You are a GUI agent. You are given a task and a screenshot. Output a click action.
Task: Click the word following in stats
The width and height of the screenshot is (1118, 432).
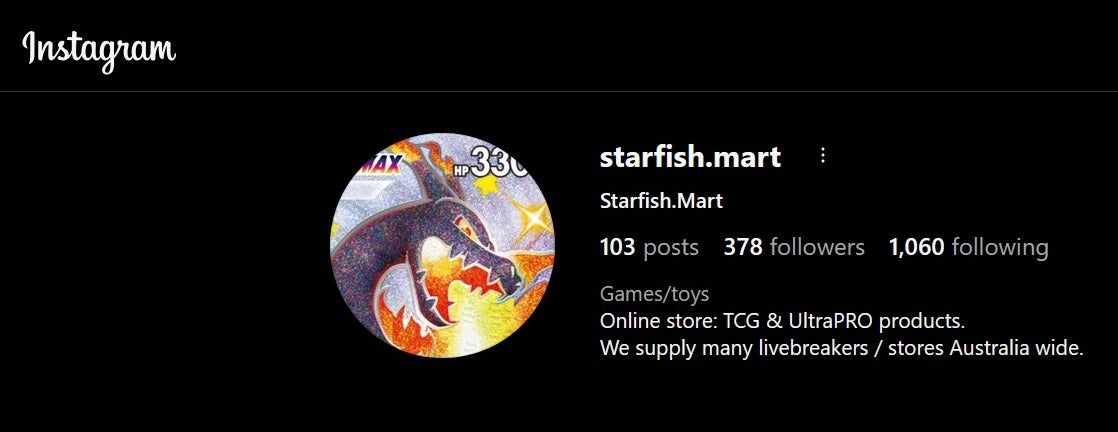tap(1000, 248)
